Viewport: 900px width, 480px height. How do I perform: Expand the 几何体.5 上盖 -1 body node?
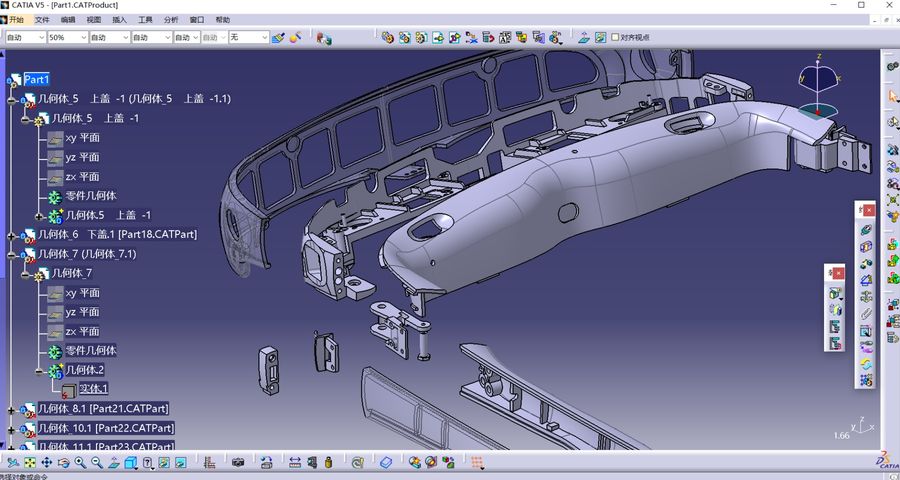pos(39,216)
